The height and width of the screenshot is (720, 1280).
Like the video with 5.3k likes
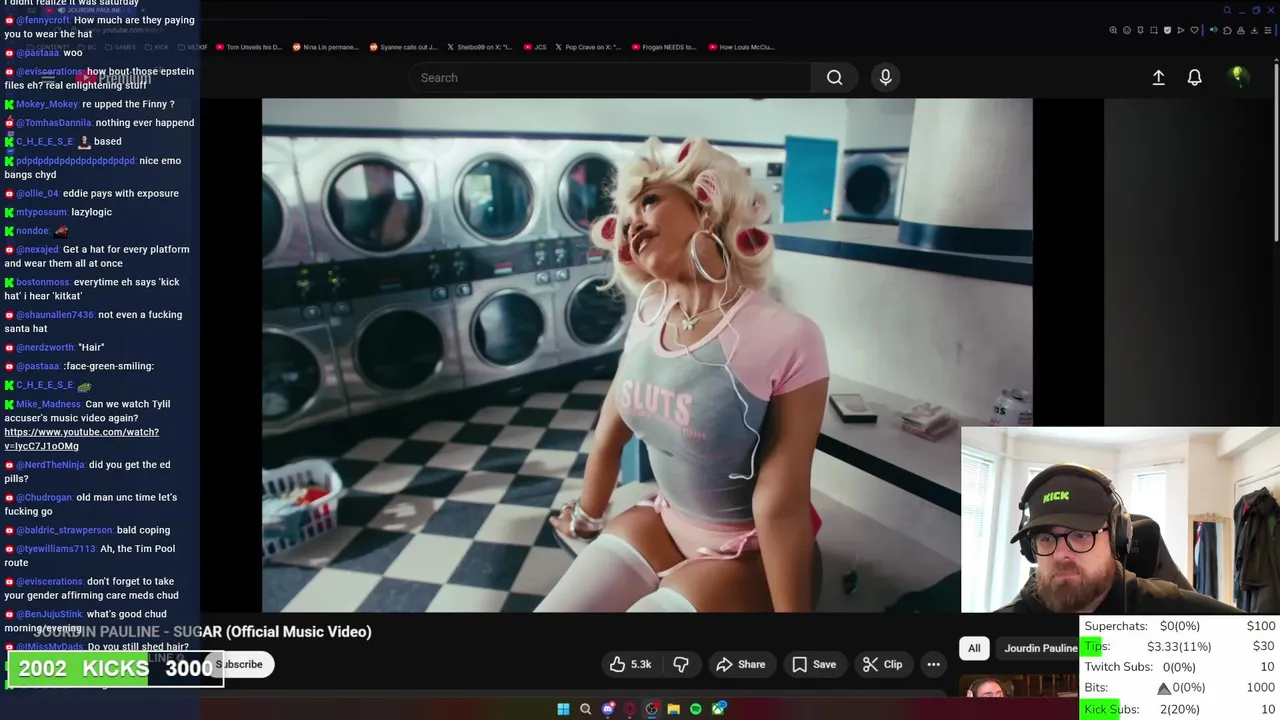(630, 664)
